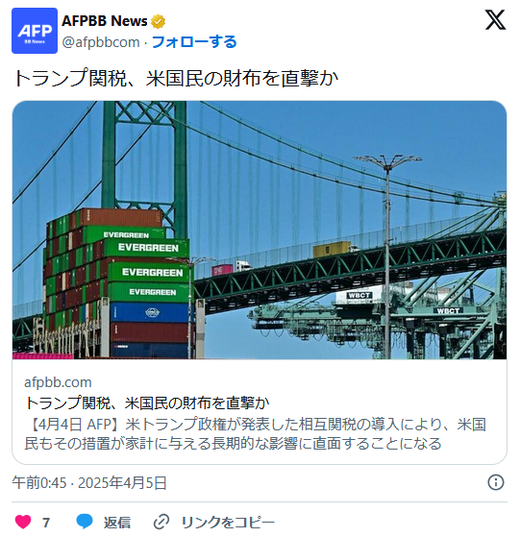Open the tweet info circle icon

coord(495,482)
